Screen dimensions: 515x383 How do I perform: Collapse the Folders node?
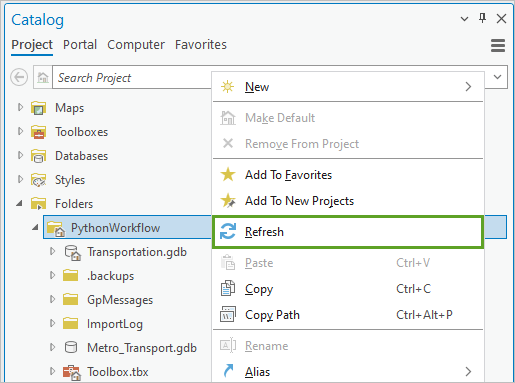click(x=19, y=203)
